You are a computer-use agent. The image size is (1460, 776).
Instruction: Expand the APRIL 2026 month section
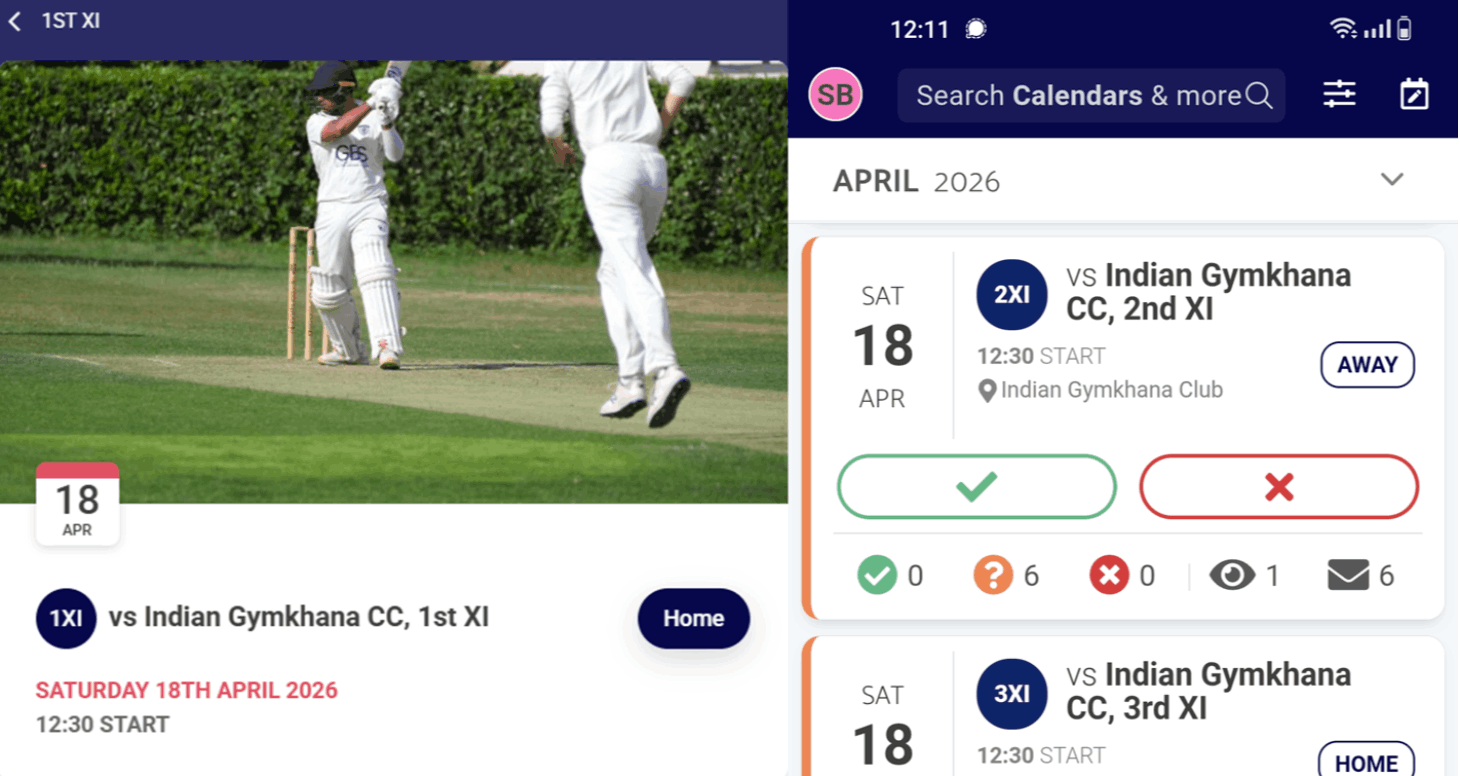click(1392, 179)
